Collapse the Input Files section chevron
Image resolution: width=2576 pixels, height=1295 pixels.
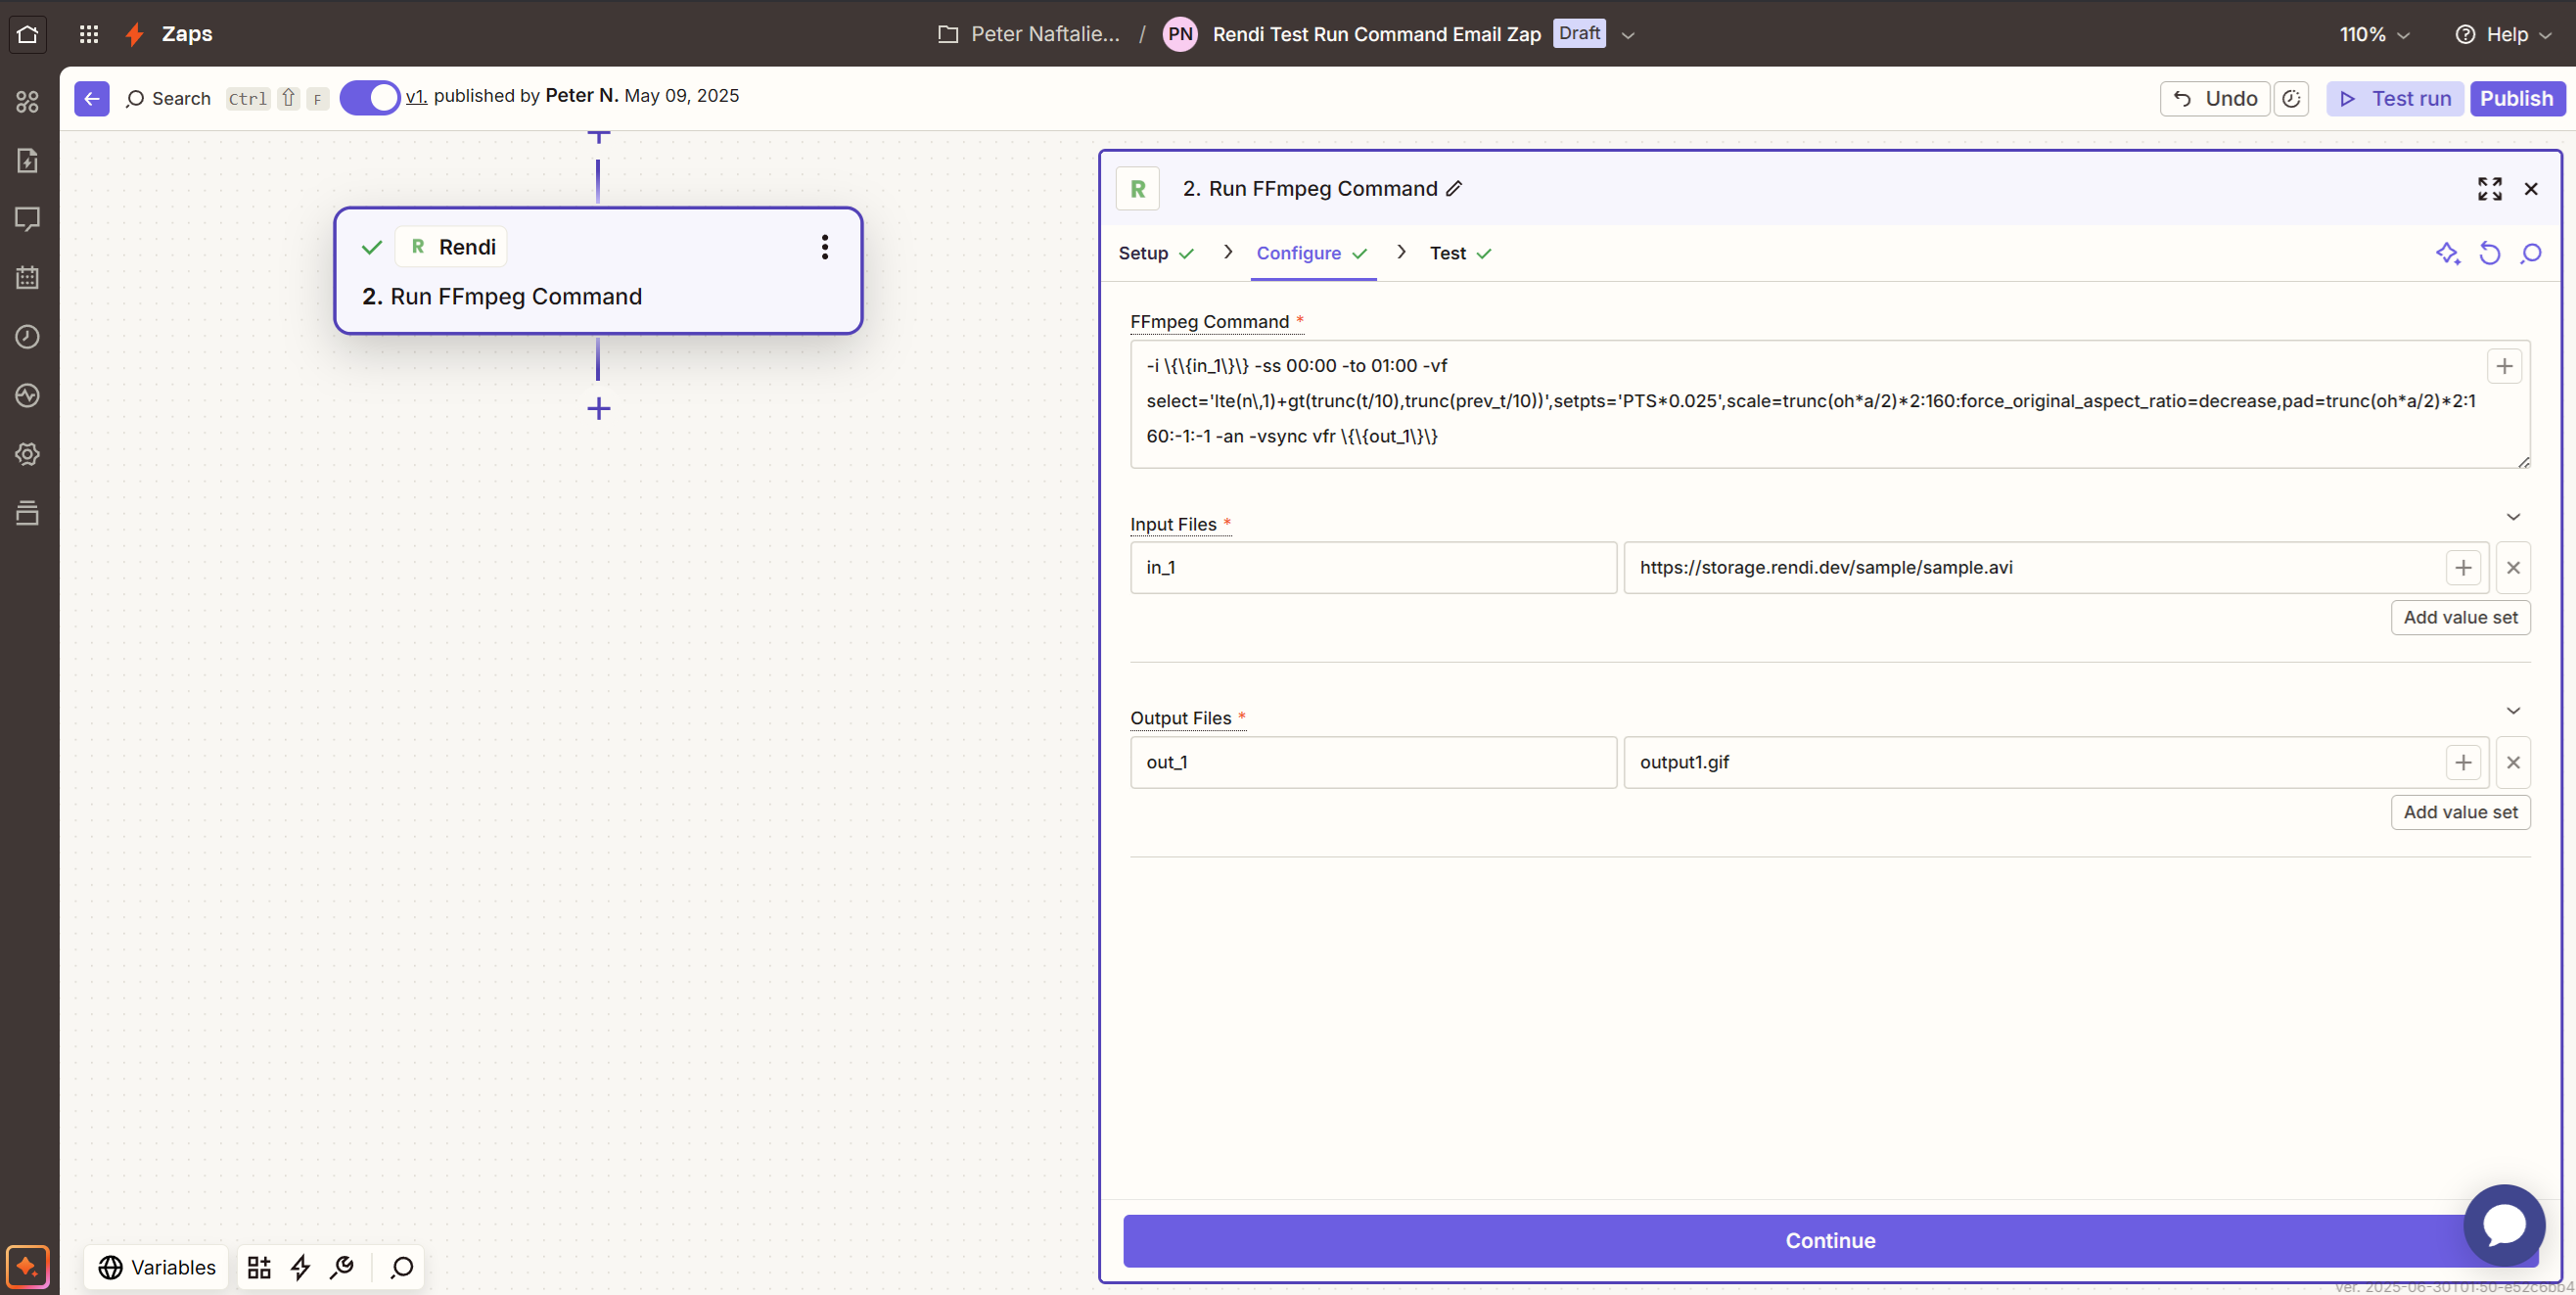tap(2513, 517)
